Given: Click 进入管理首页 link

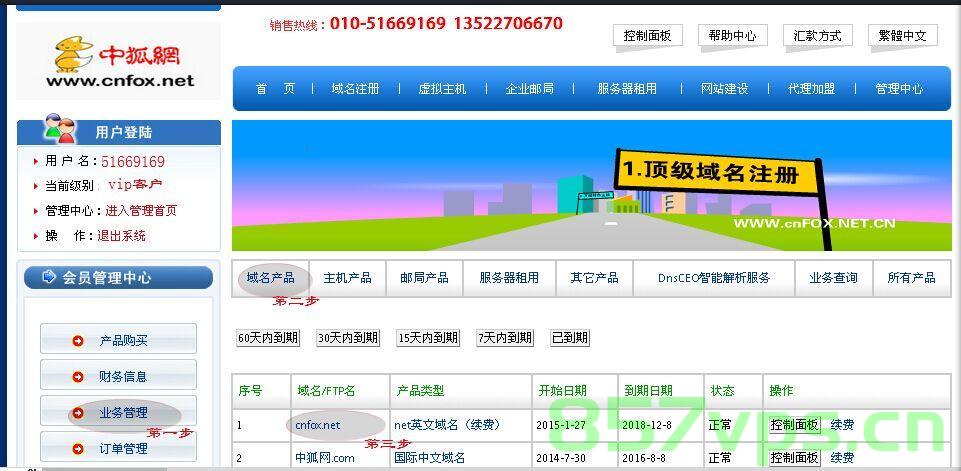Looking at the screenshot, I should click(x=141, y=210).
